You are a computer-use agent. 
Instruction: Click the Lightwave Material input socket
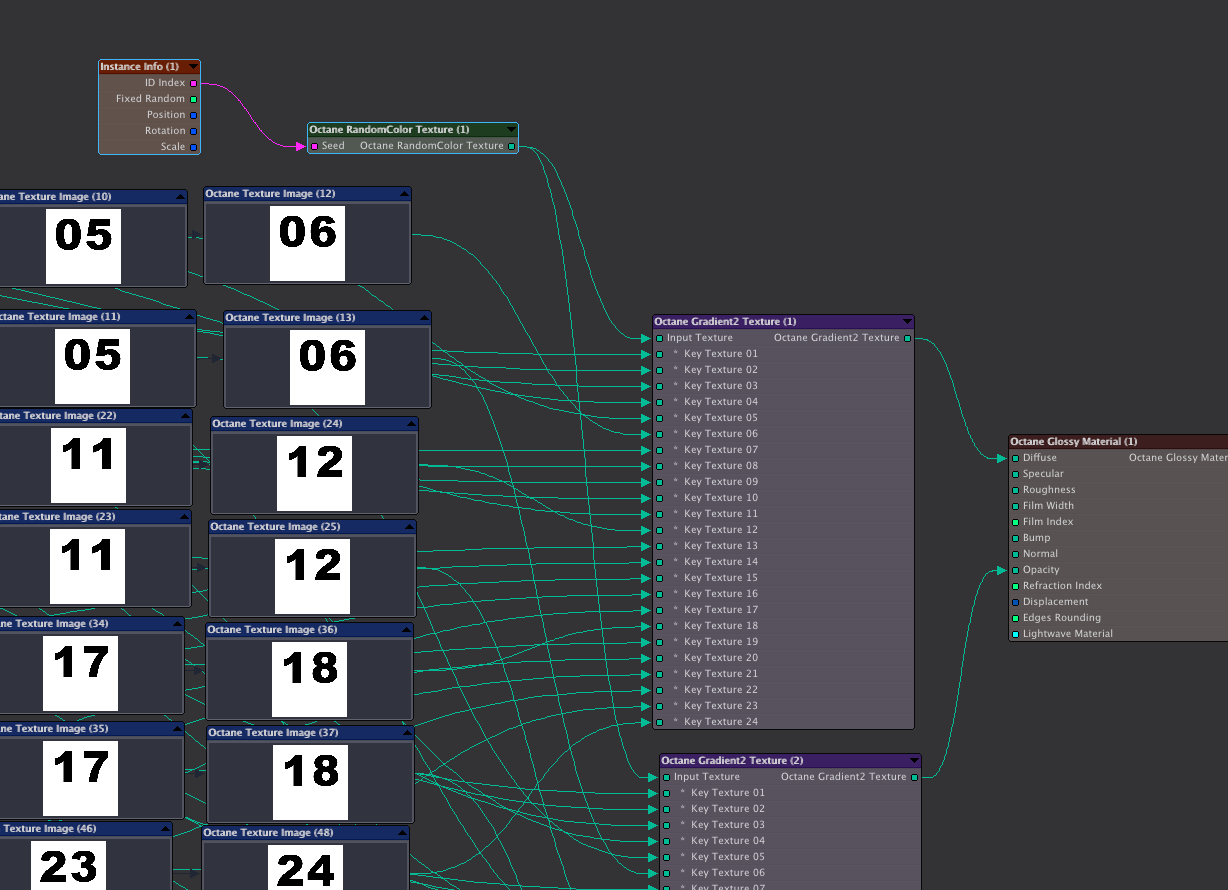1015,634
